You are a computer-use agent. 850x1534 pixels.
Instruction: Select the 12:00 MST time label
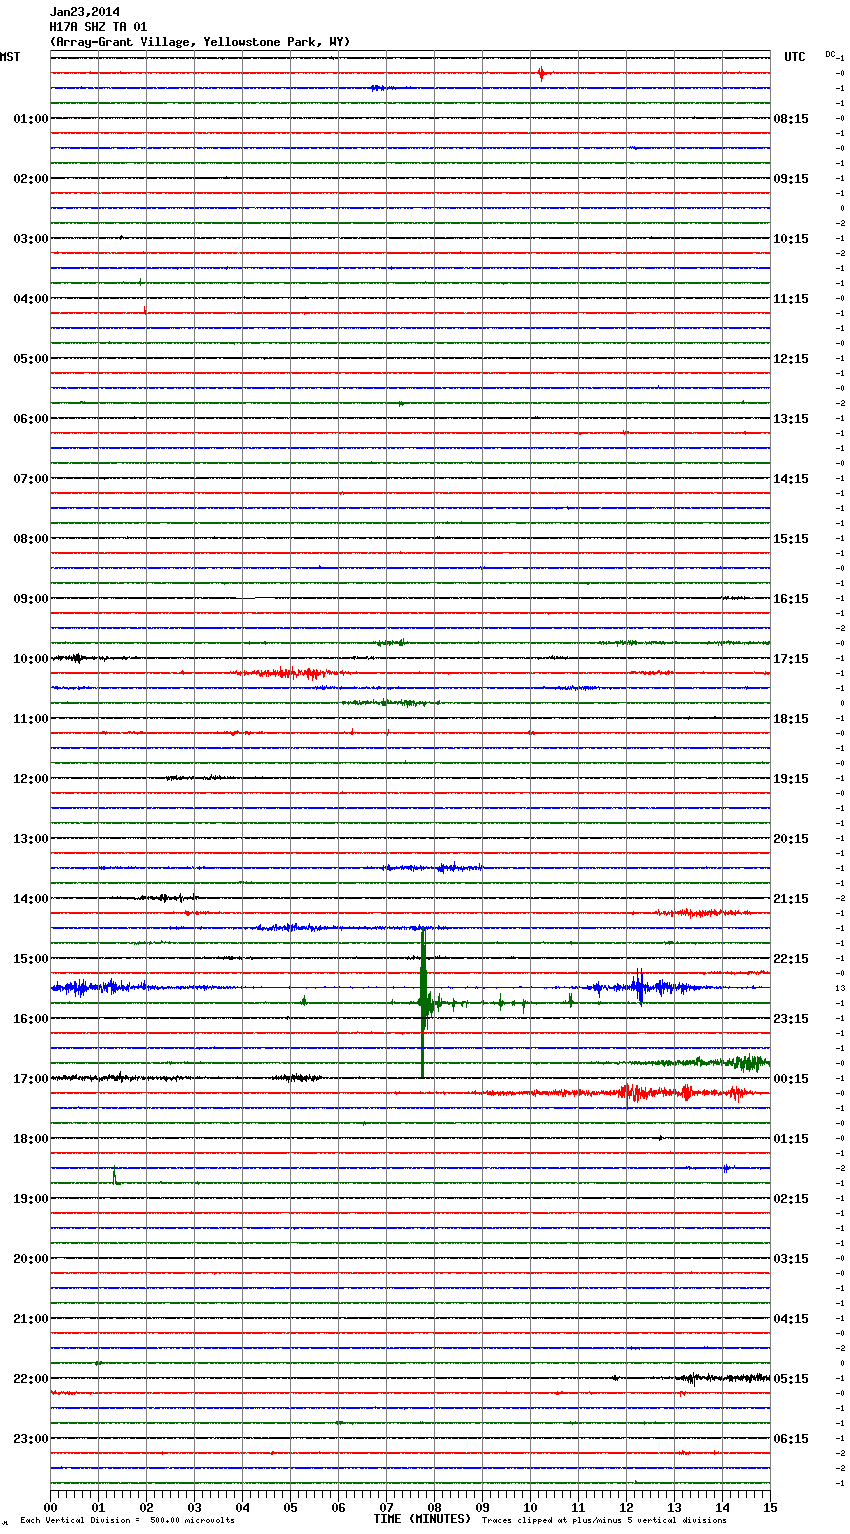coord(31,779)
